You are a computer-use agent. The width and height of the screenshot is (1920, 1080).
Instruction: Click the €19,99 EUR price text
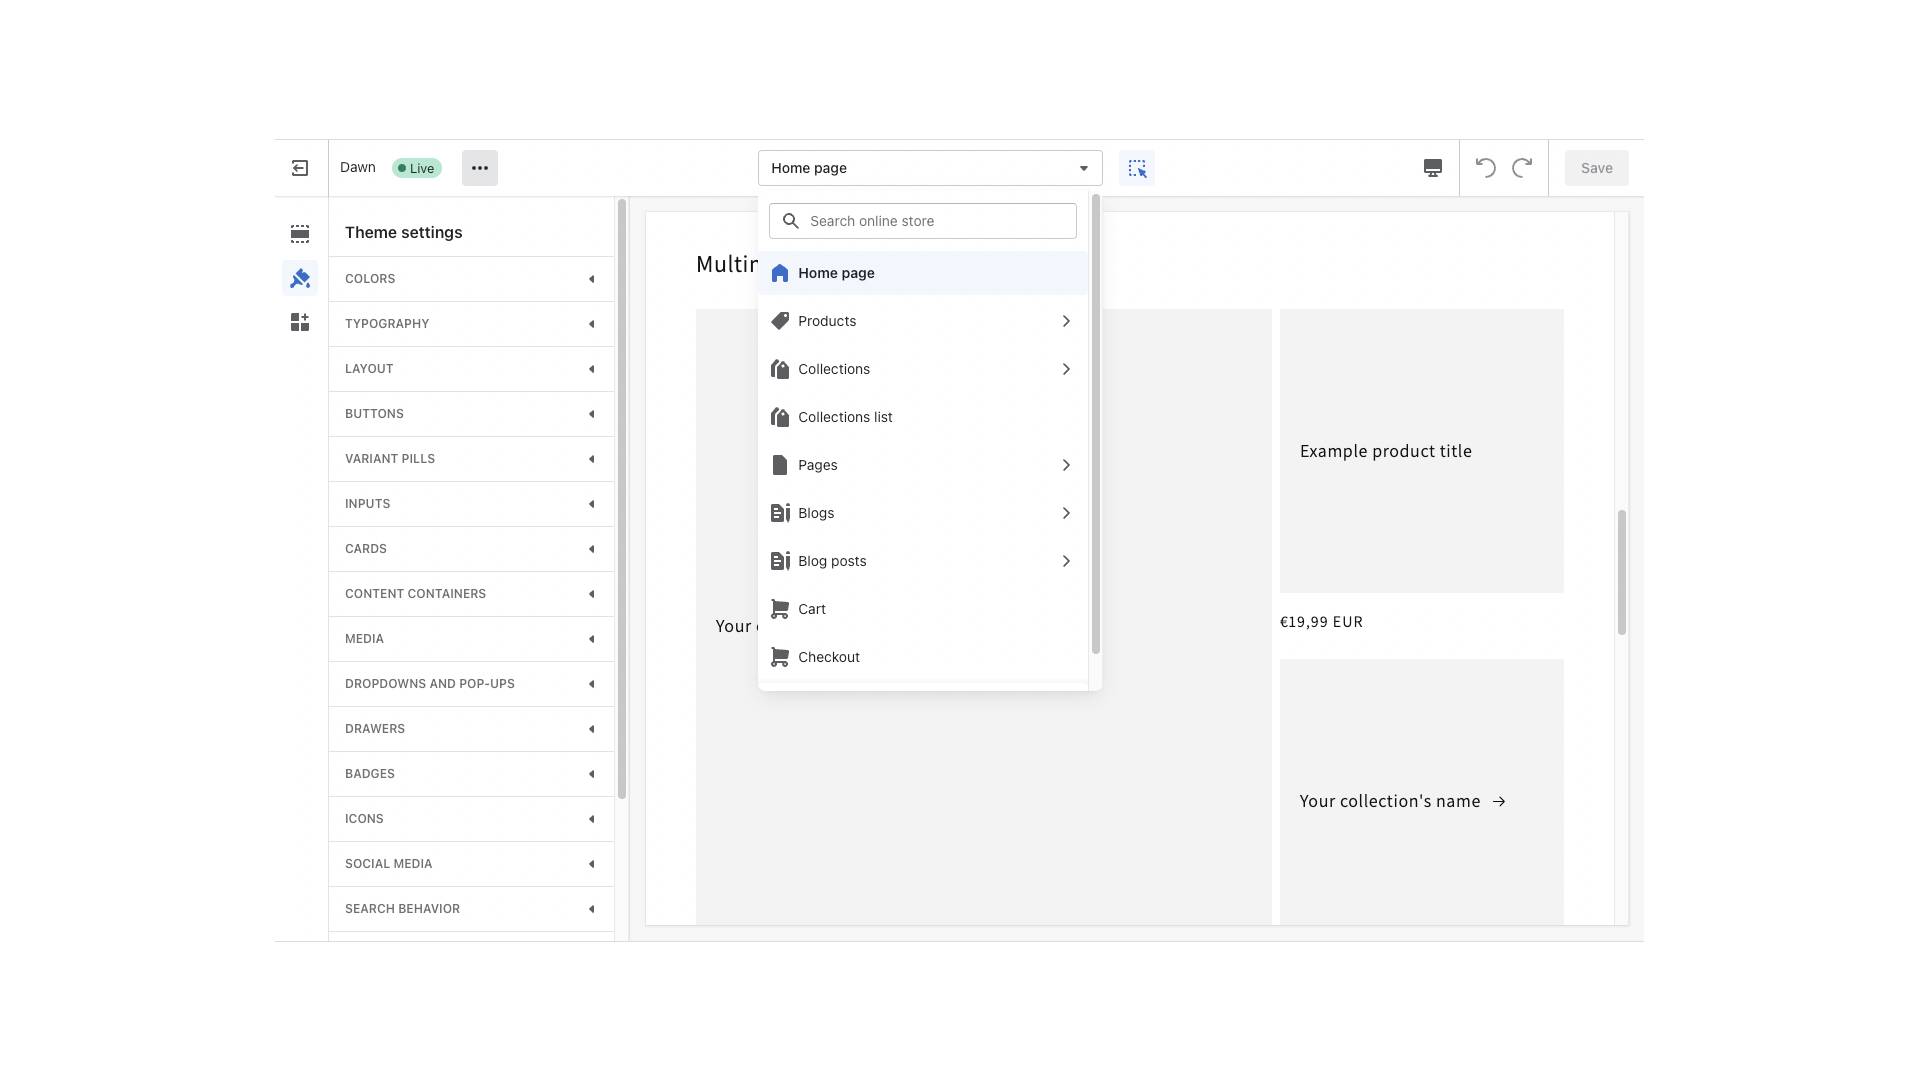[1321, 622]
